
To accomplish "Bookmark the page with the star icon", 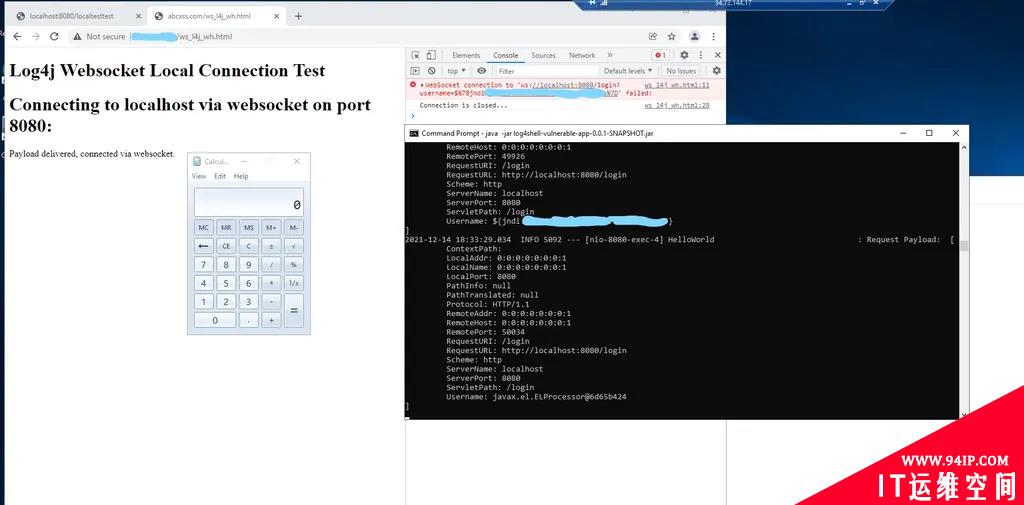I will 671,37.
